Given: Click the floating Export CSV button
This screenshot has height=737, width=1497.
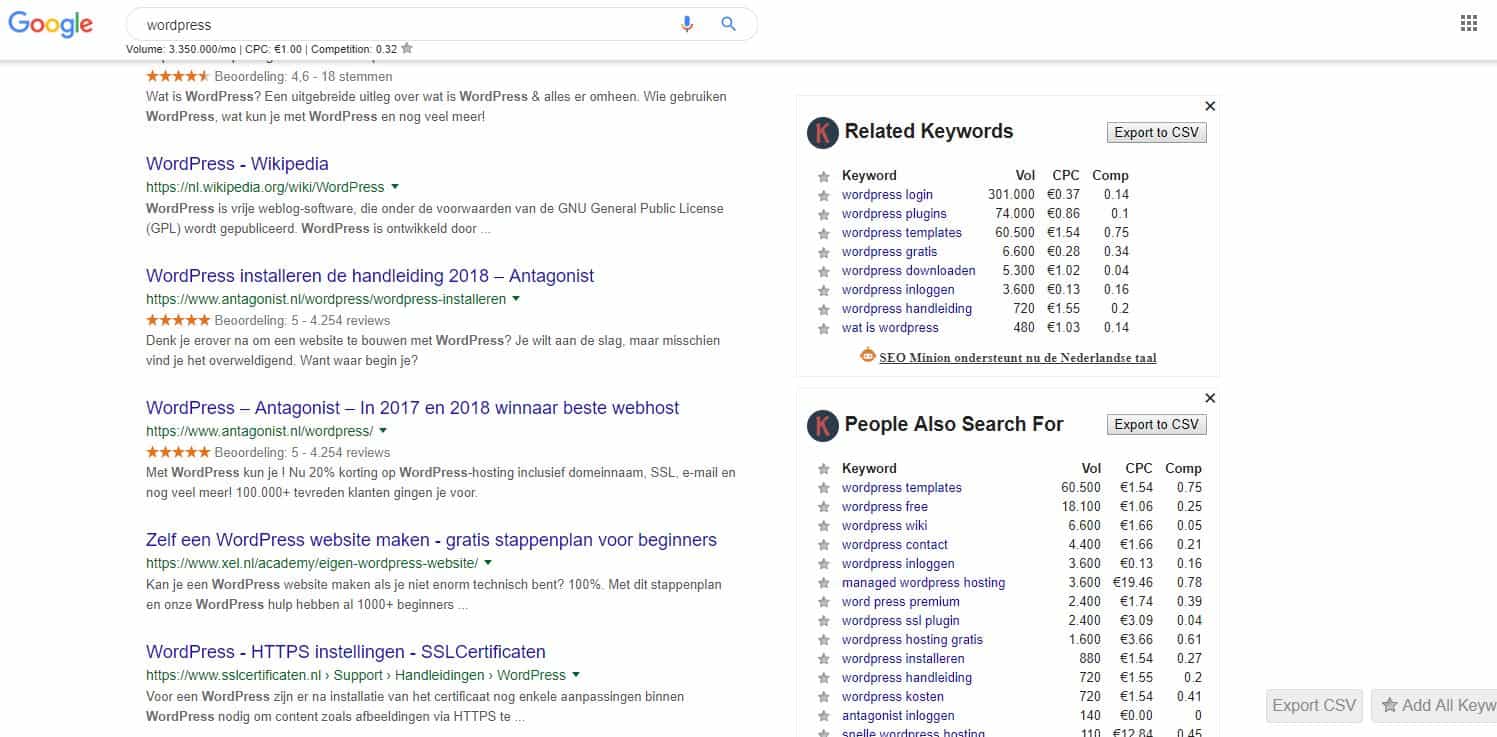Looking at the screenshot, I should 1314,705.
